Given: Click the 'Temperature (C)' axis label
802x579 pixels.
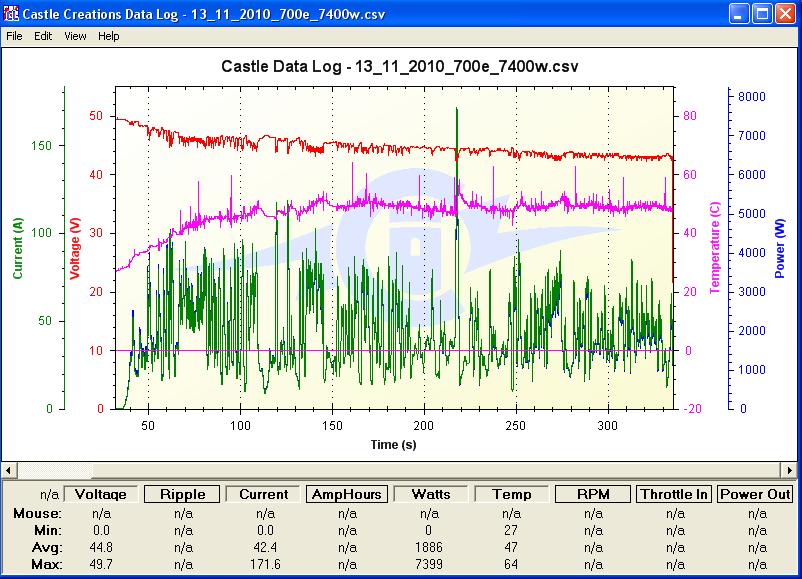Looking at the screenshot, I should 715,248.
